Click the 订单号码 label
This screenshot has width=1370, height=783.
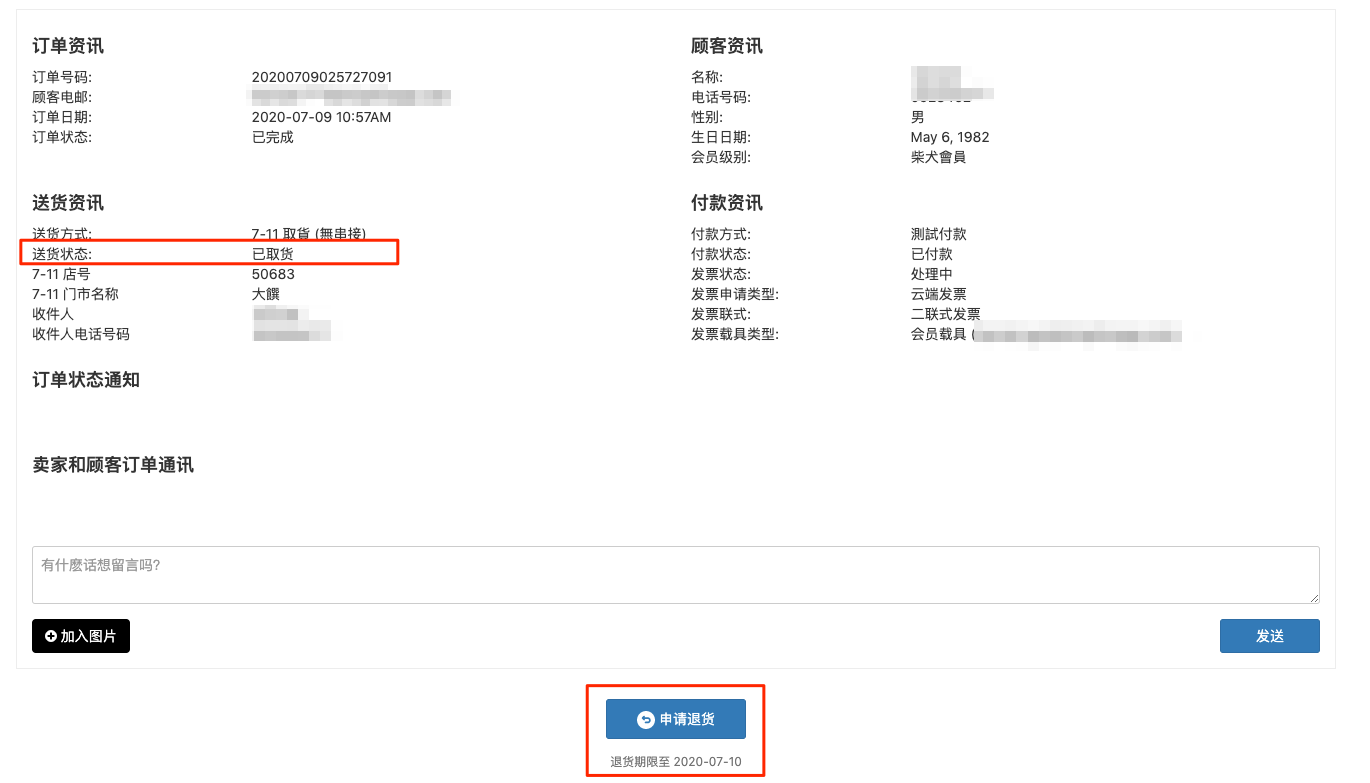[x=62, y=77]
